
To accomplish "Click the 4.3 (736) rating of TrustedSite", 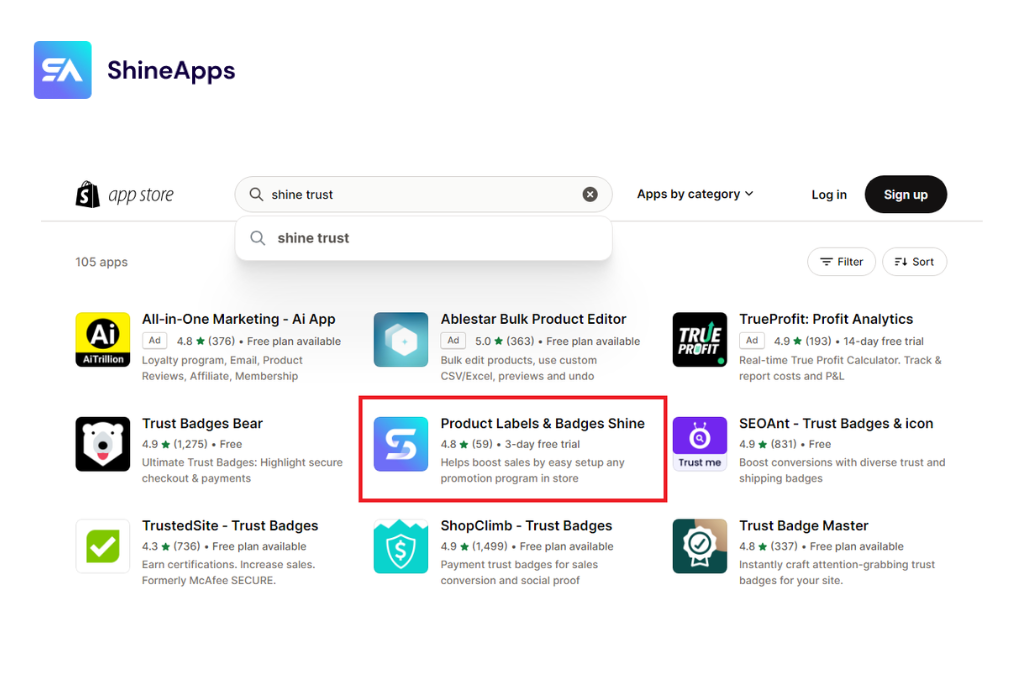I will (x=171, y=547).
